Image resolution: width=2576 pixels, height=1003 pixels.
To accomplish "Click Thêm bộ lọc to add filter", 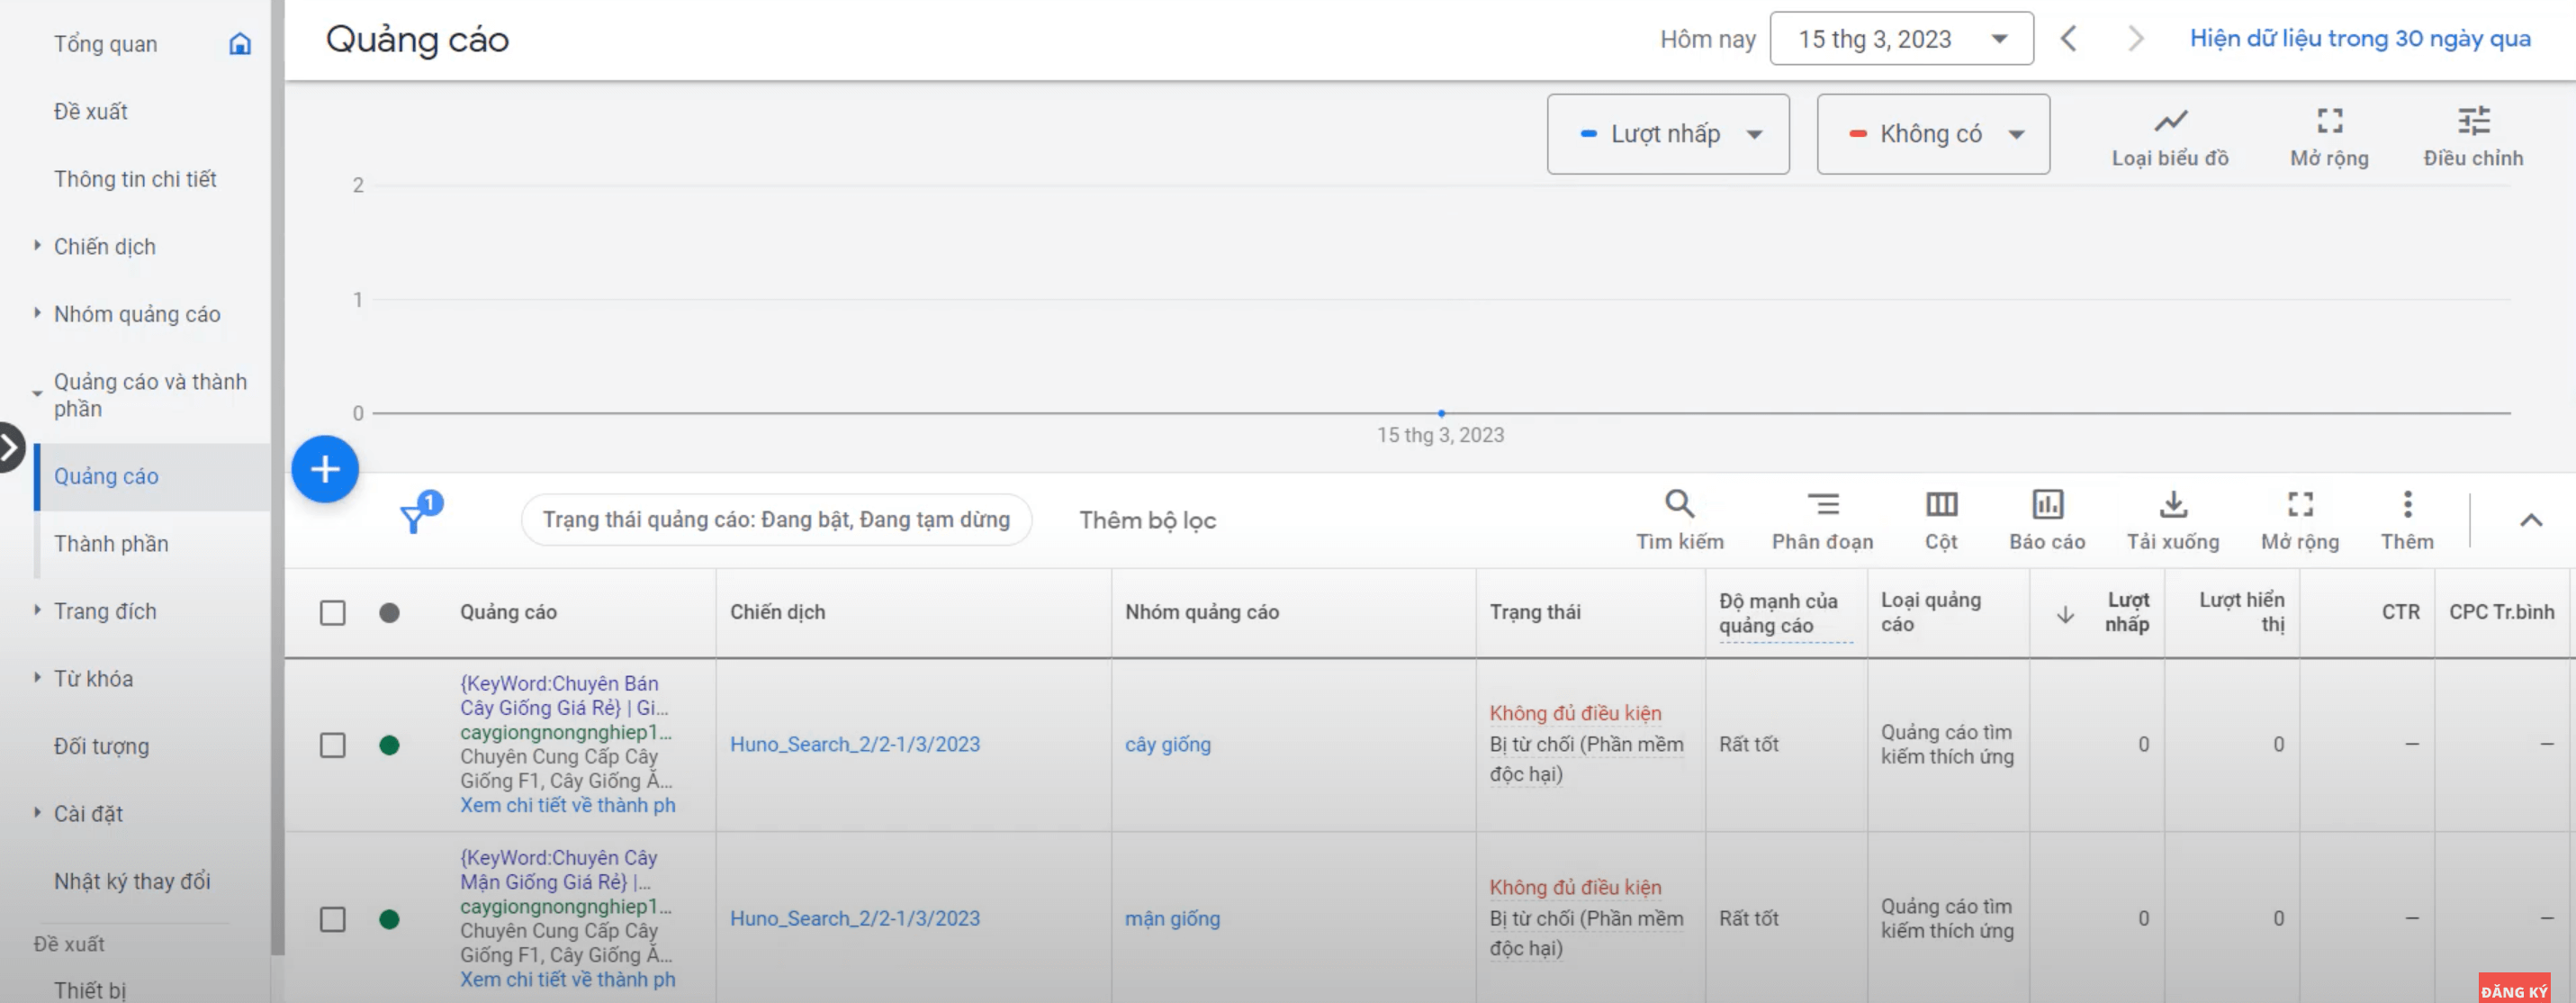I will coord(1147,520).
